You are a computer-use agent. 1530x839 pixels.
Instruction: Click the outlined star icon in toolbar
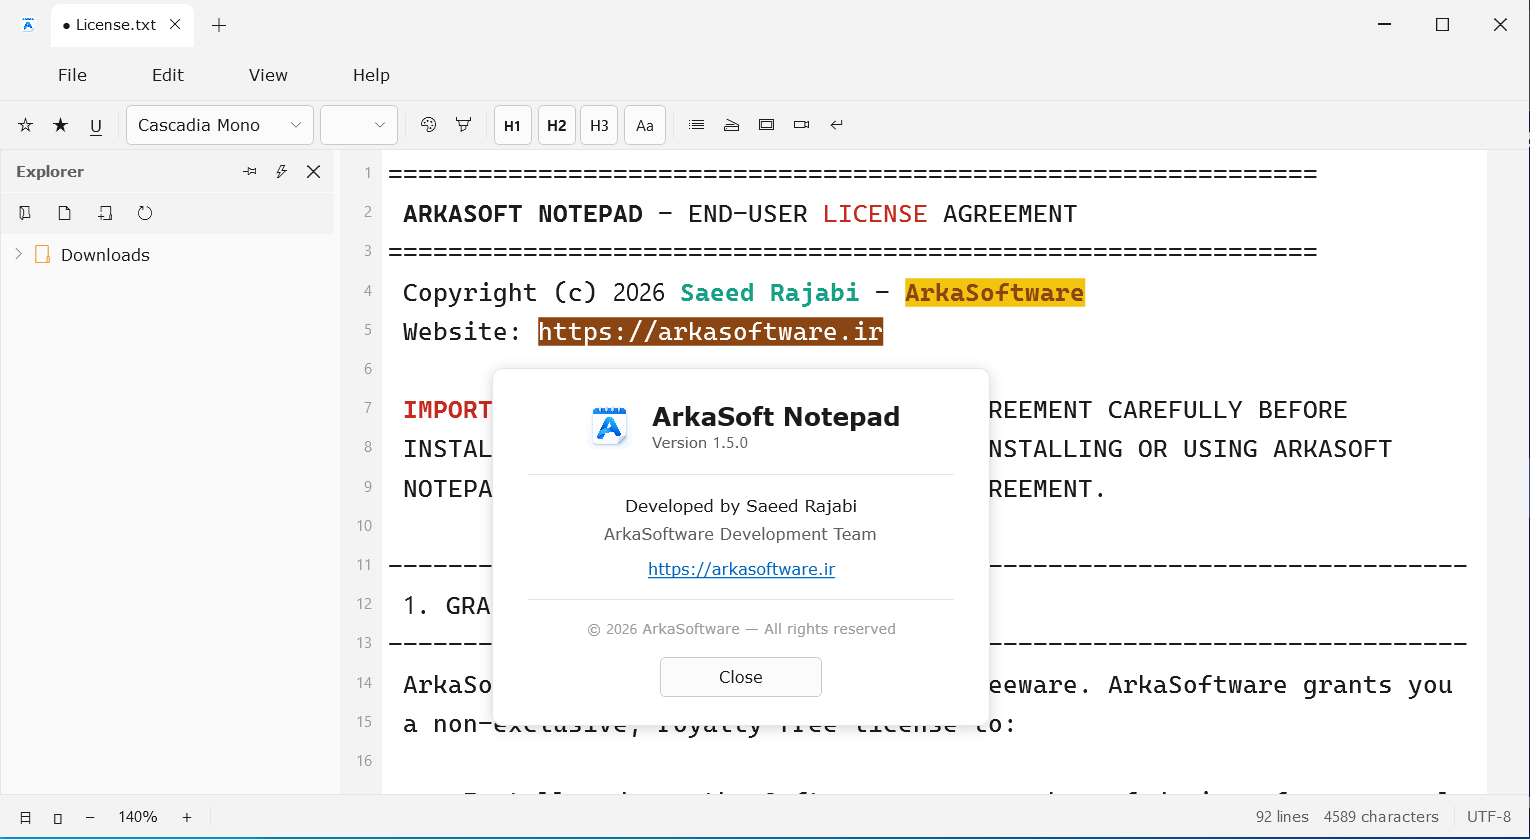coord(26,125)
